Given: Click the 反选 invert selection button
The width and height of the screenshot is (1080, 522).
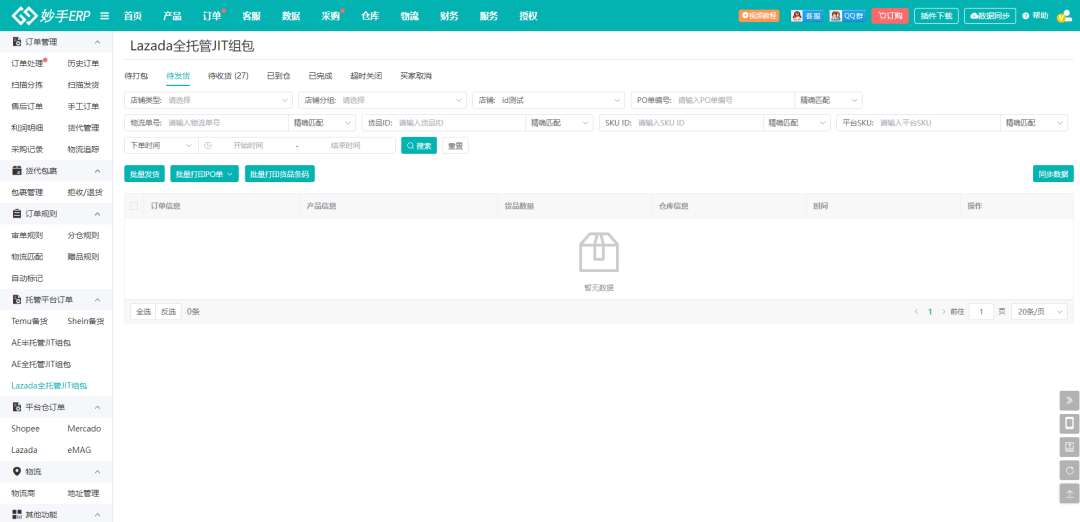Looking at the screenshot, I should [x=169, y=312].
